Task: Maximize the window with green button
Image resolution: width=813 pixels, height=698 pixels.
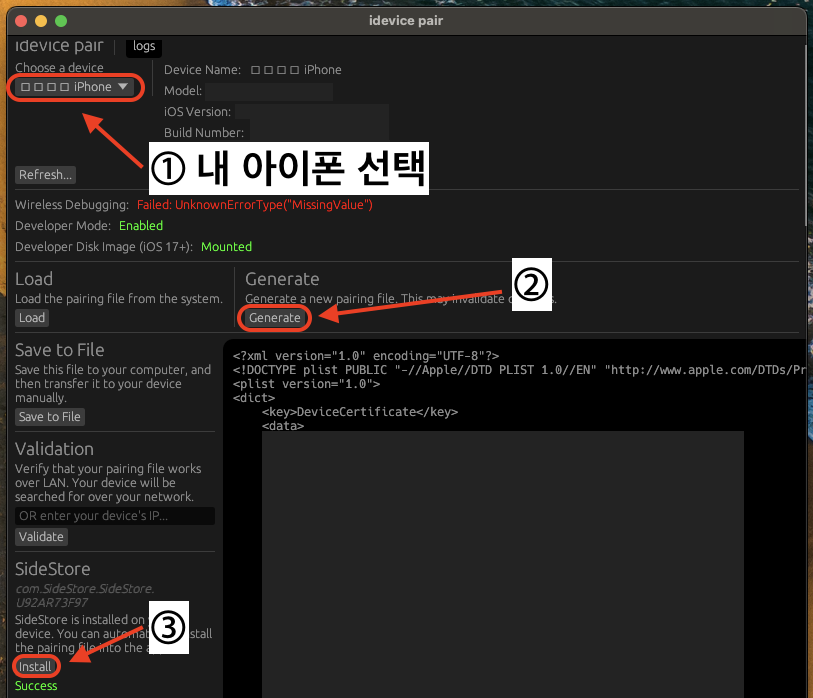Action: [x=61, y=21]
